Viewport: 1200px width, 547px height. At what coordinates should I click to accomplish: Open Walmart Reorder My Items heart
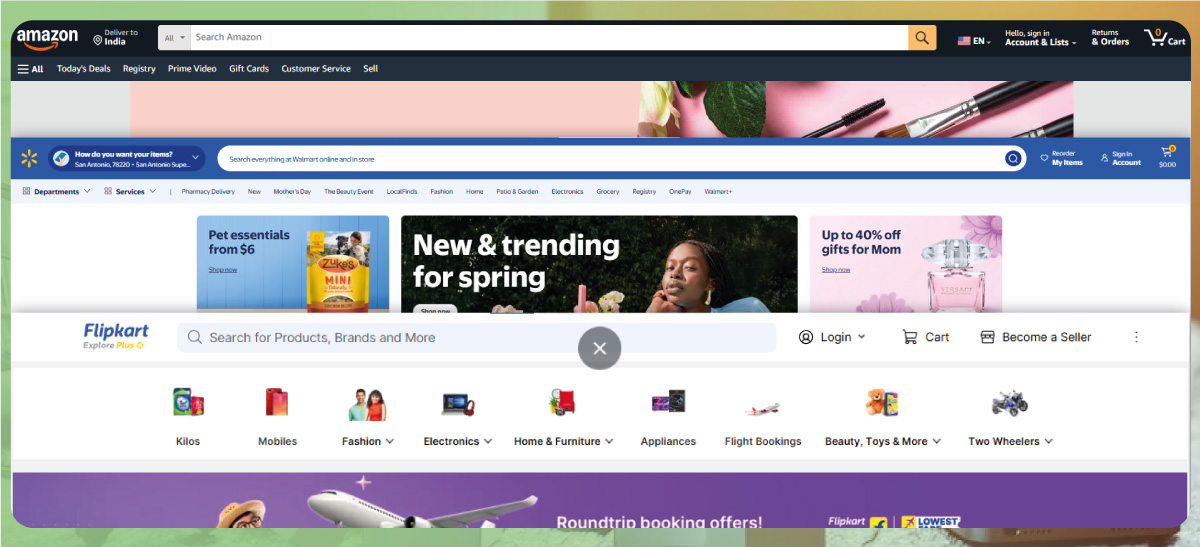click(x=1062, y=158)
